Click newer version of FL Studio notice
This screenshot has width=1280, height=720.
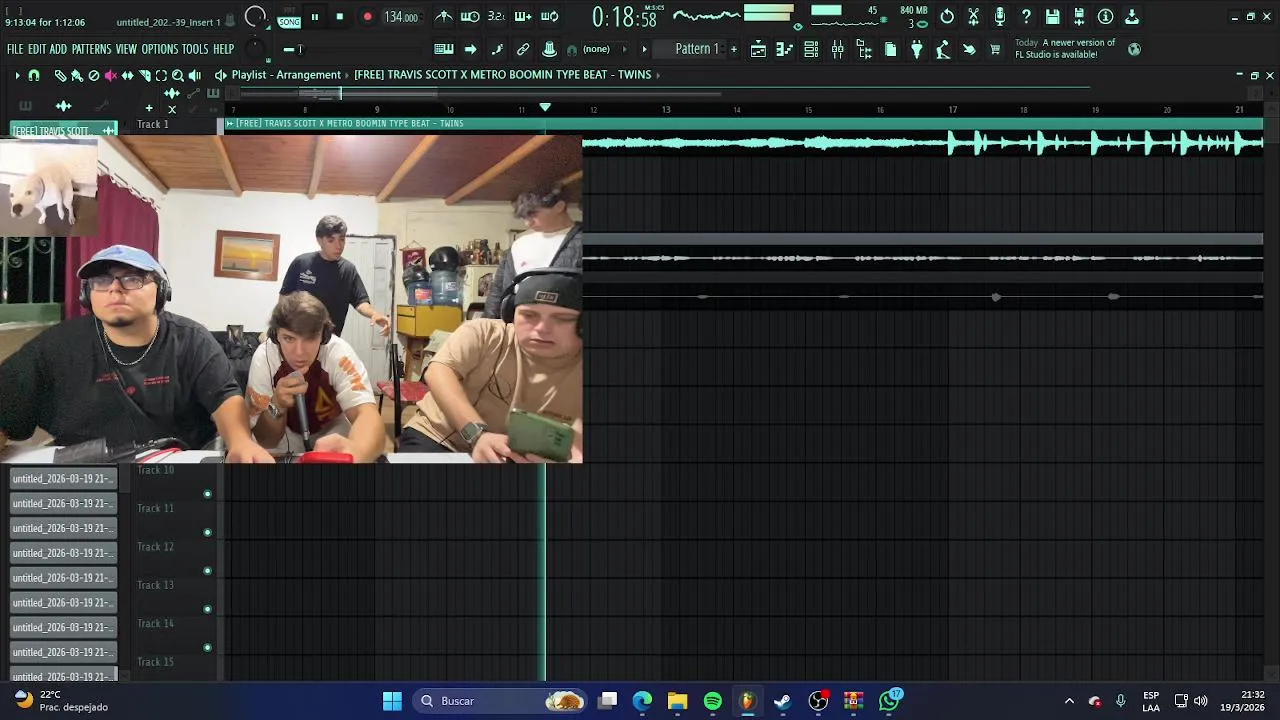coord(1065,48)
